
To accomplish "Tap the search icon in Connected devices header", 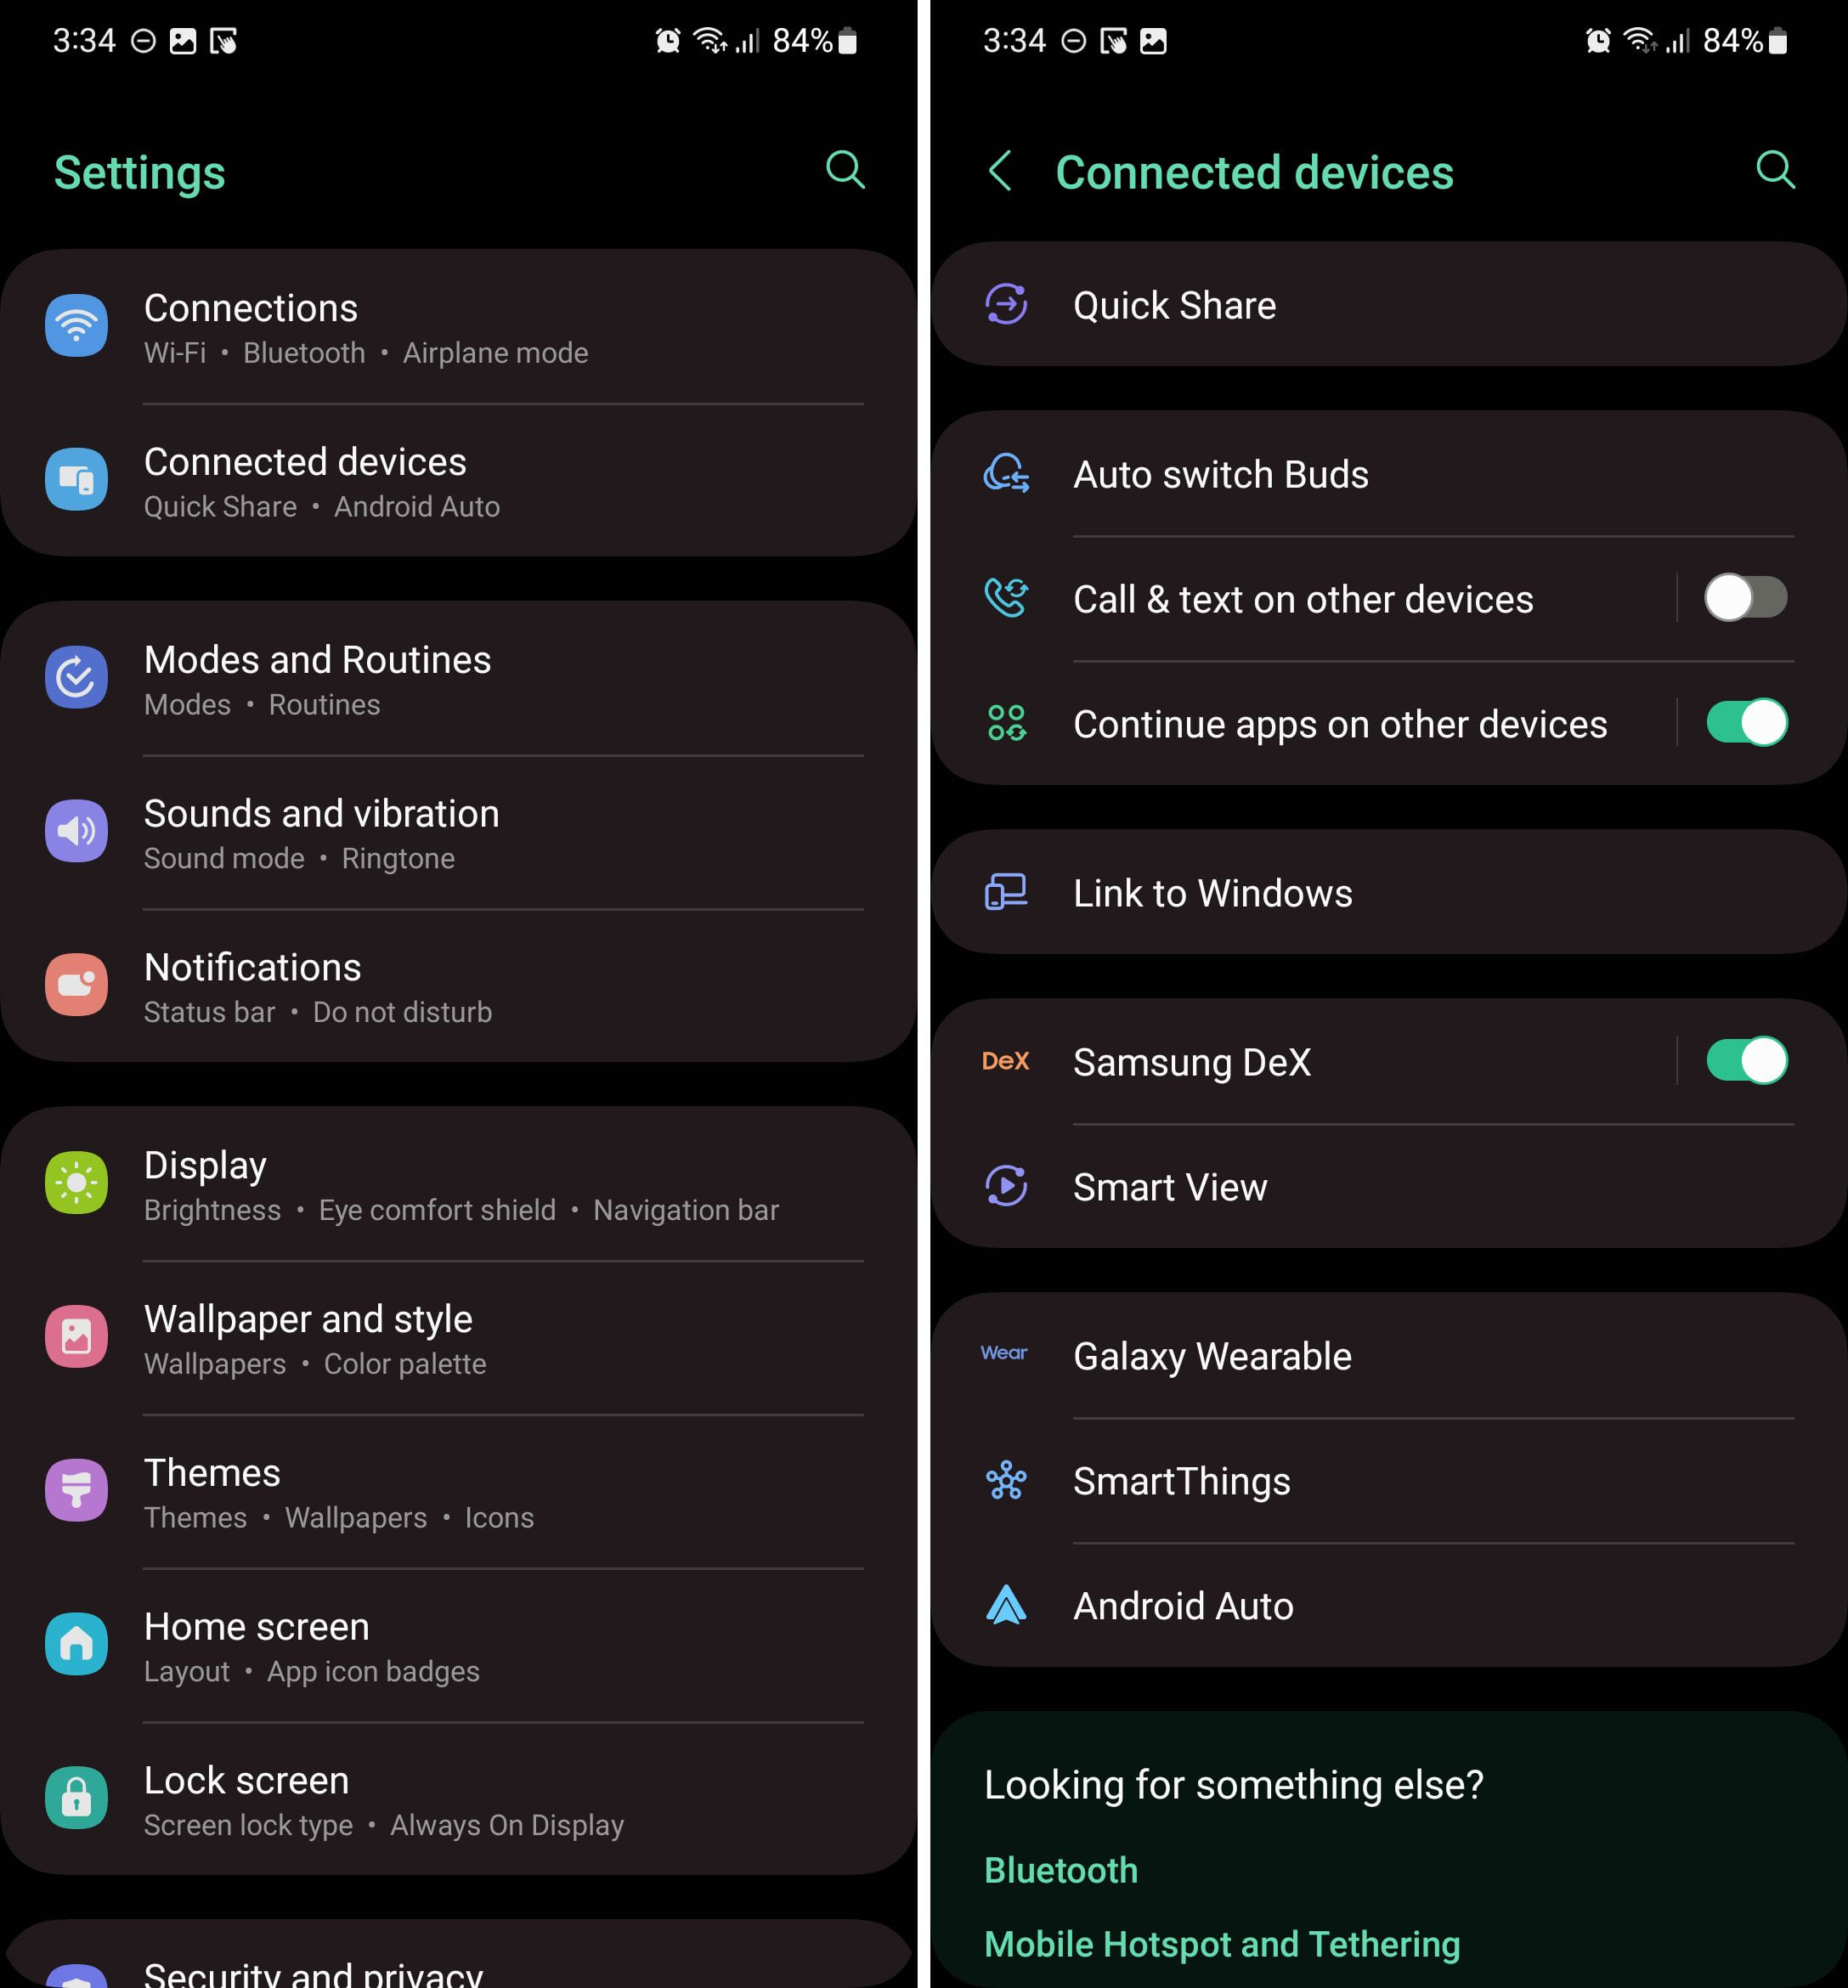I will pyautogui.click(x=1775, y=170).
